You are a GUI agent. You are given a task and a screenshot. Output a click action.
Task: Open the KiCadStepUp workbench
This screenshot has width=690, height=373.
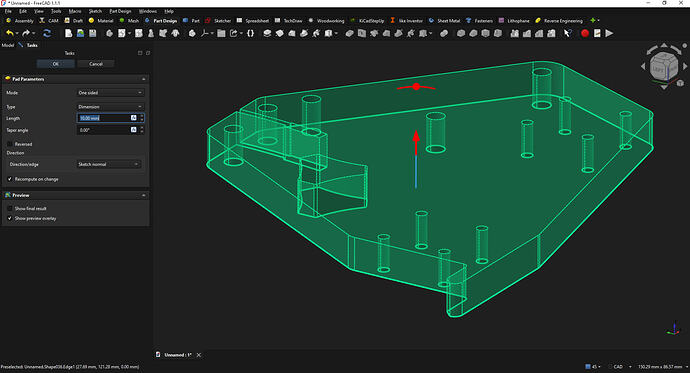(x=367, y=21)
